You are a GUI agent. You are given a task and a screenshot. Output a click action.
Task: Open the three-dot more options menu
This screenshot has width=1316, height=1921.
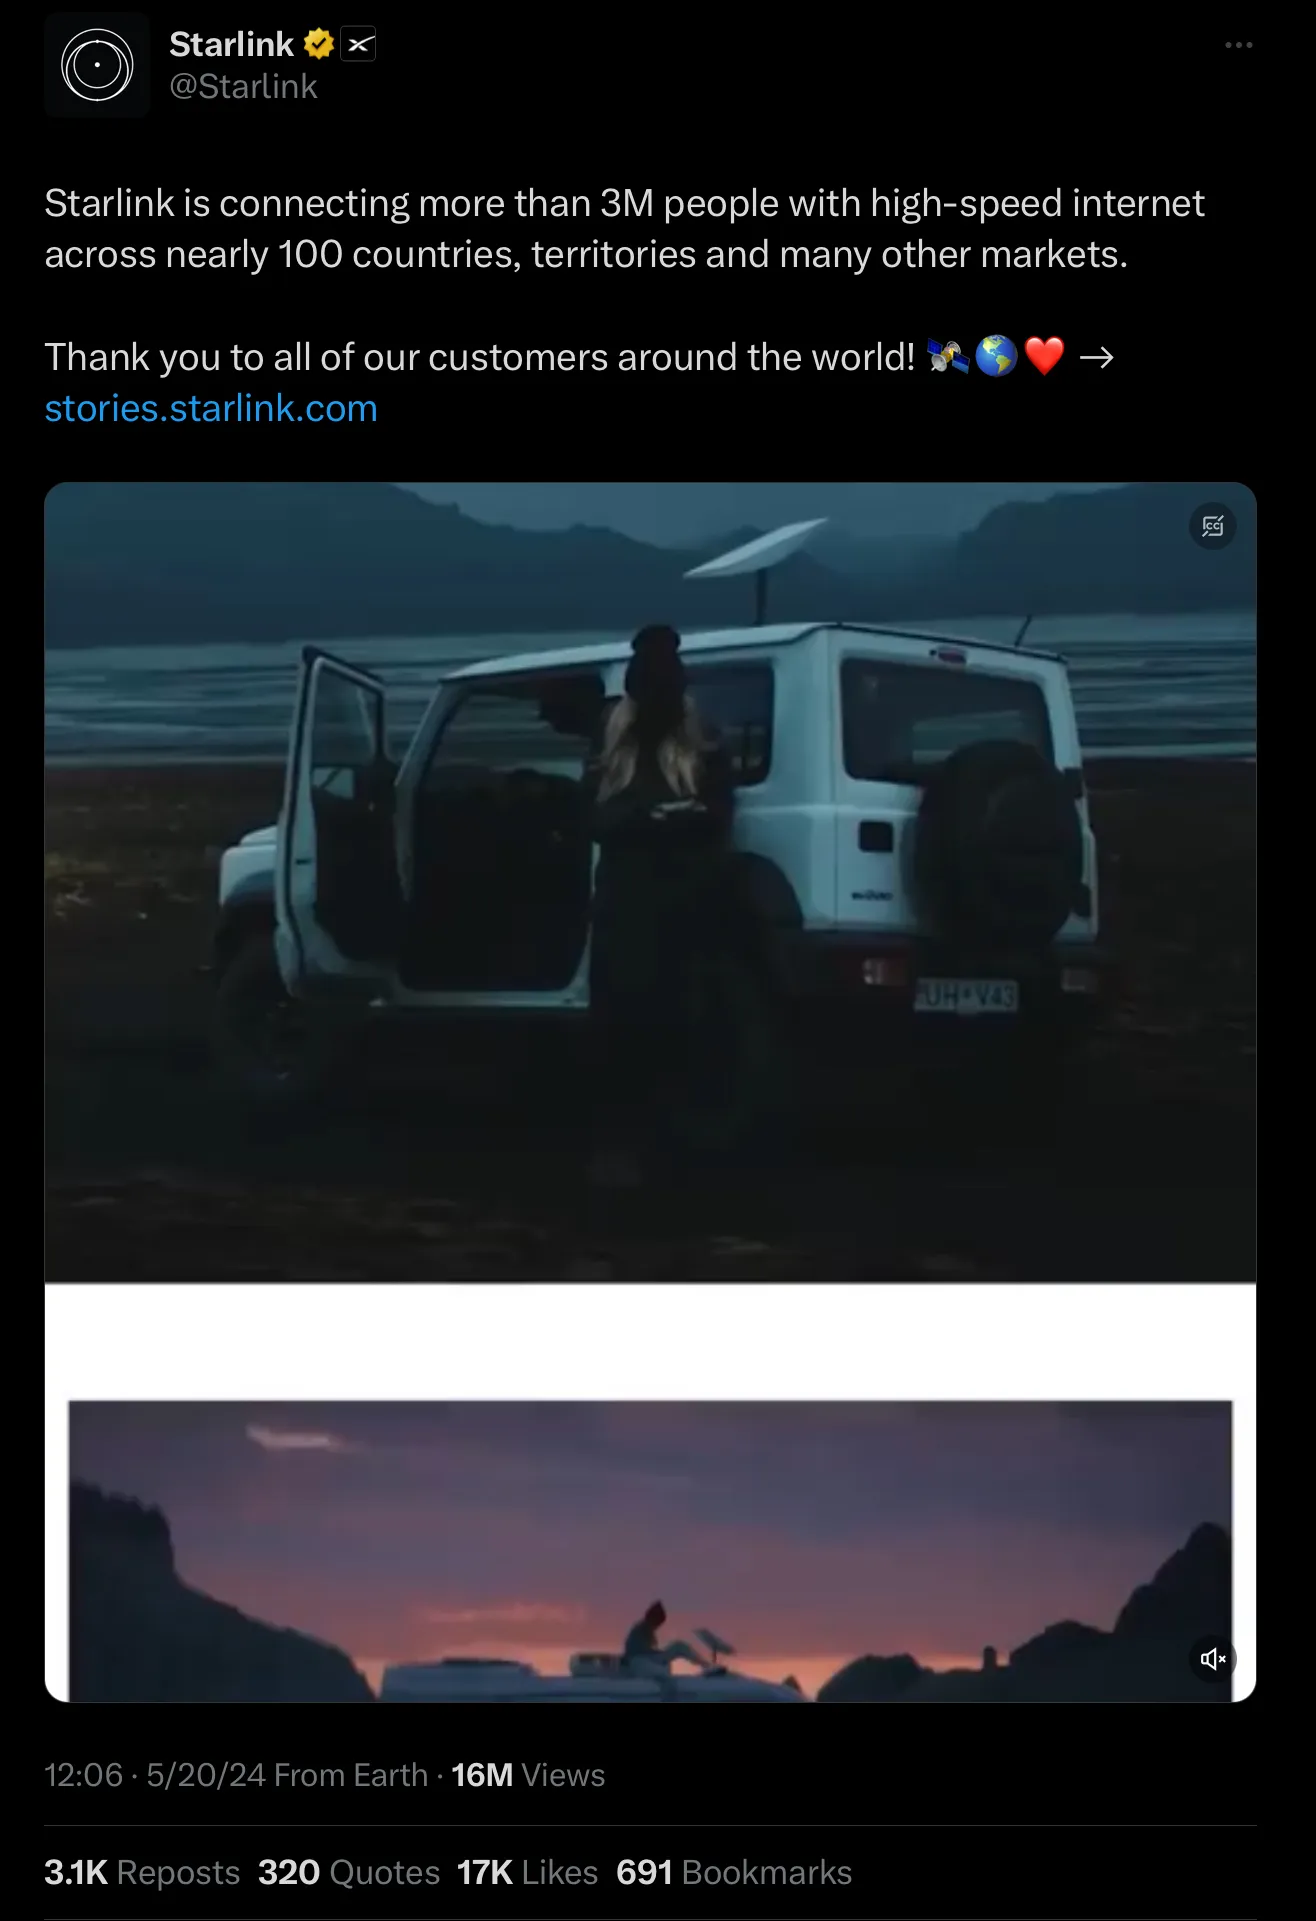[1238, 45]
